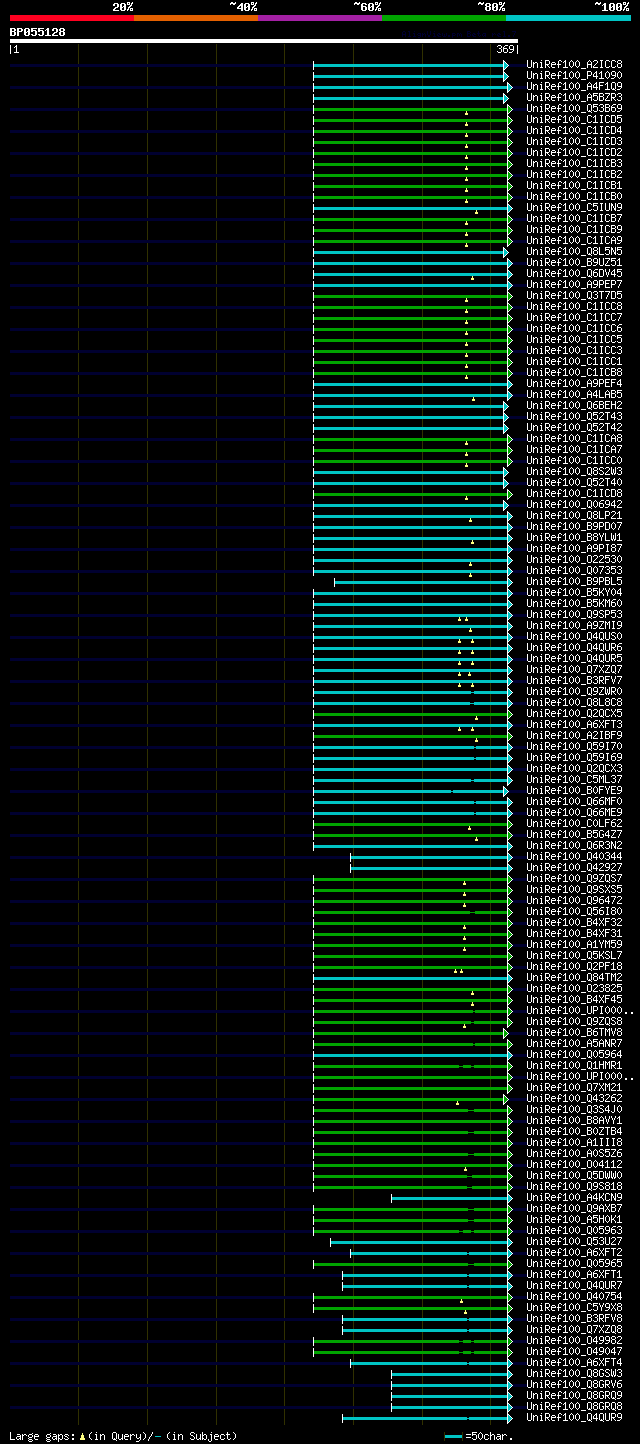The image size is (640, 1444).
Task: Select the UniRef100_Q8S2W3 label
Action: 574,471
